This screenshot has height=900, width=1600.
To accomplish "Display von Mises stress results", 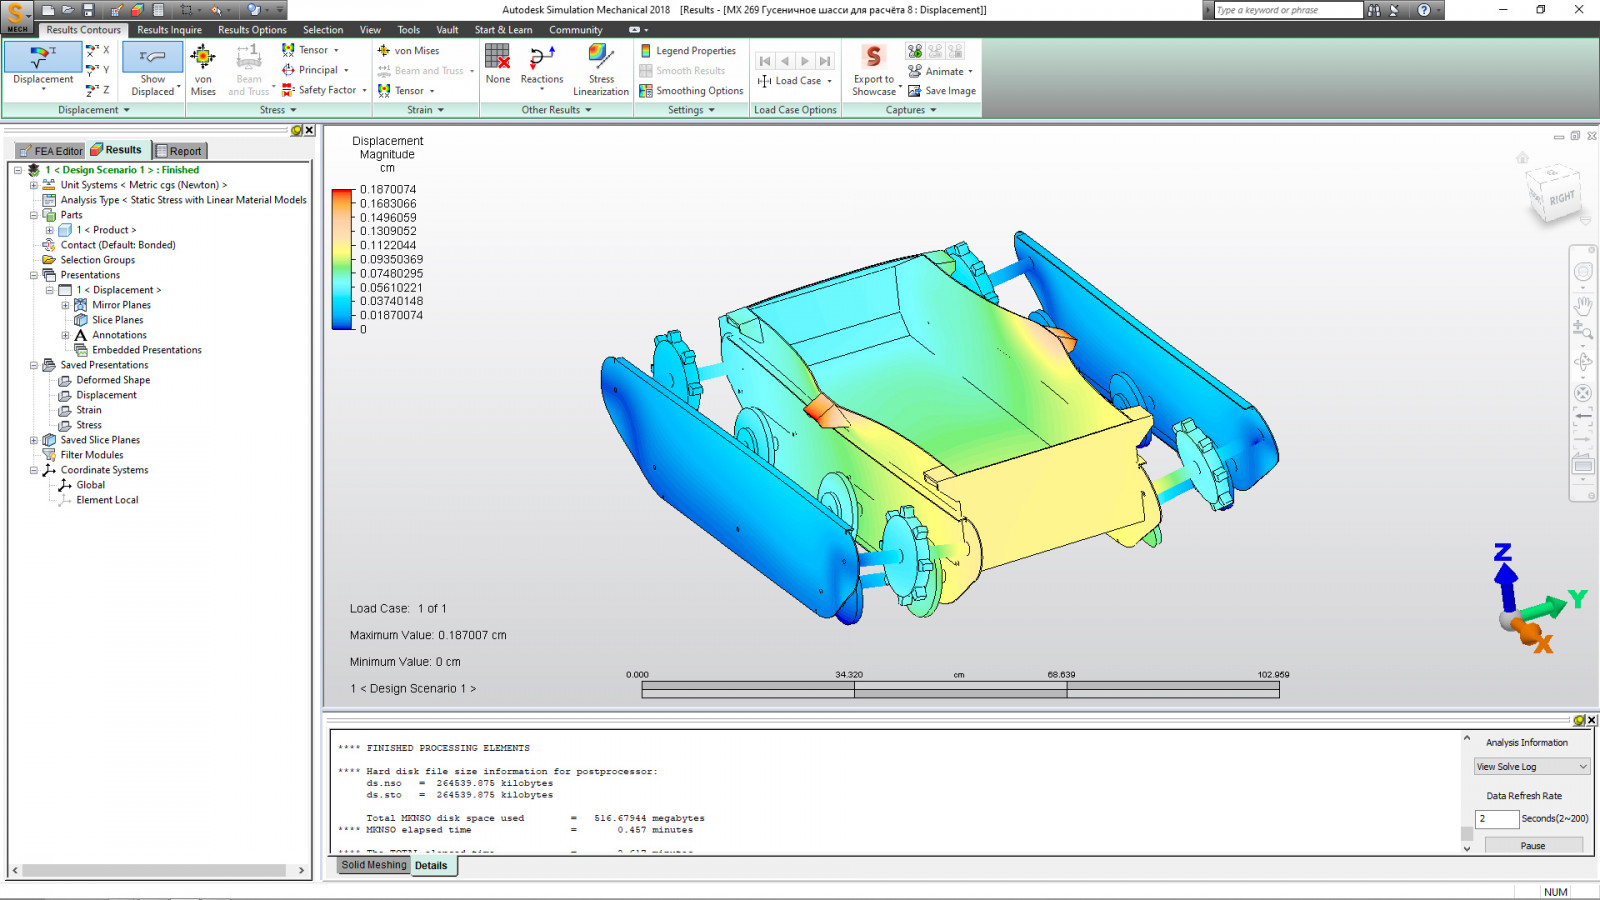I will tap(203, 70).
